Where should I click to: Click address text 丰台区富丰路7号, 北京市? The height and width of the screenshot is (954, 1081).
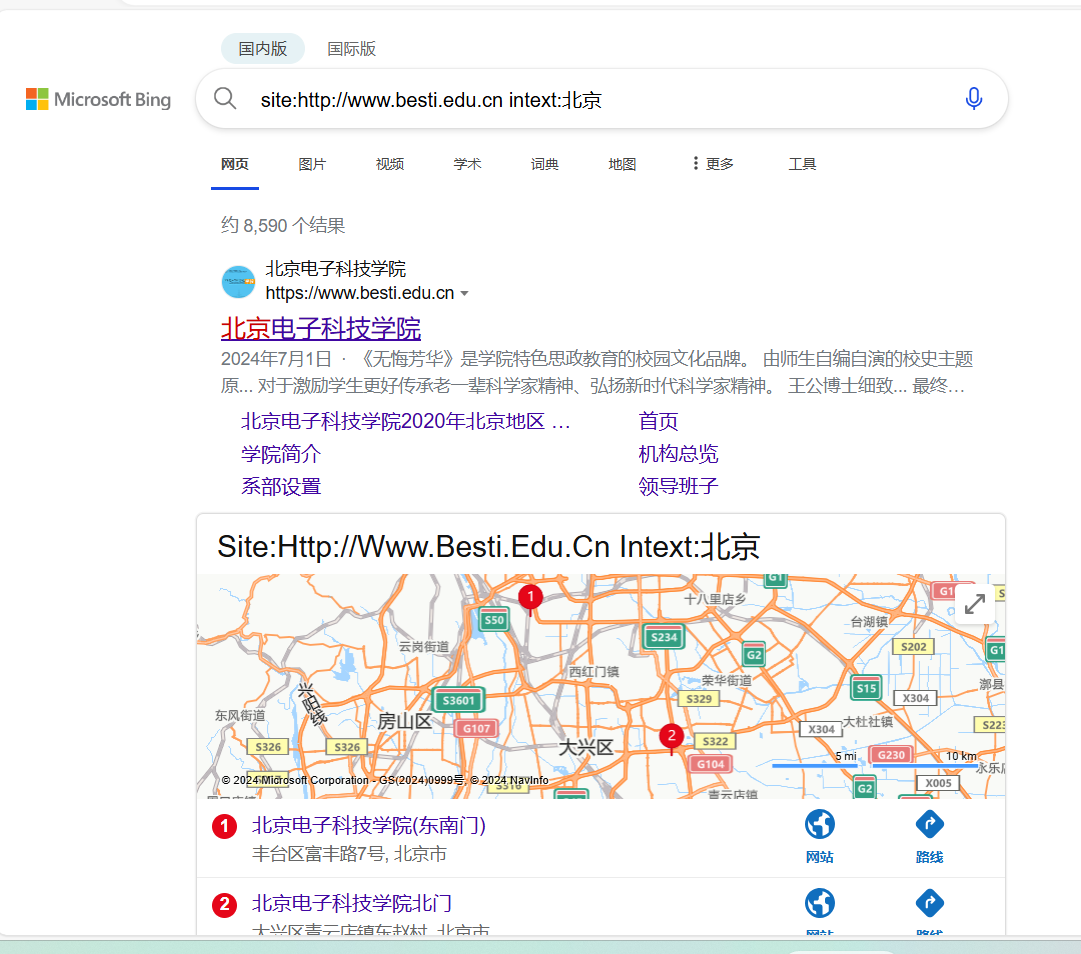point(349,854)
